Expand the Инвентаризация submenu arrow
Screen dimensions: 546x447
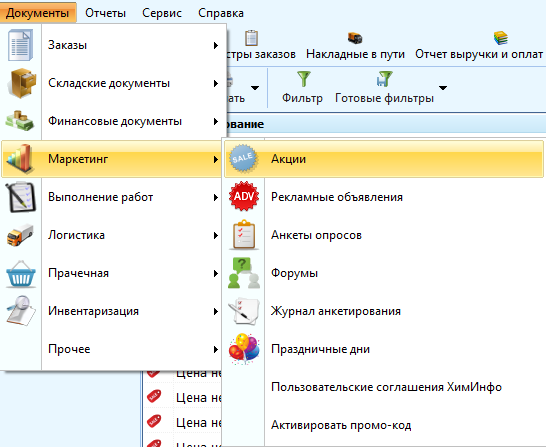click(x=216, y=311)
